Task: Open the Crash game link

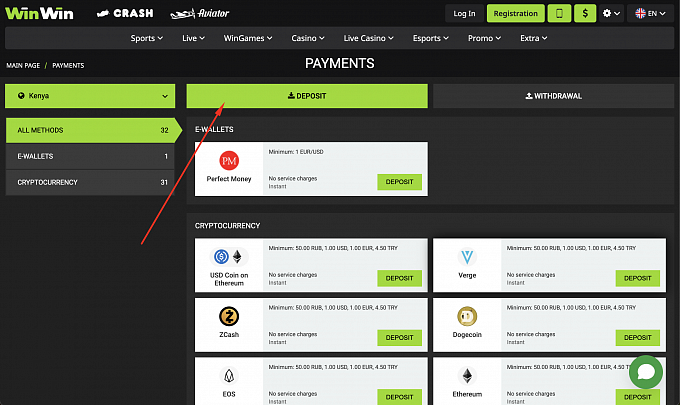Action: point(125,13)
